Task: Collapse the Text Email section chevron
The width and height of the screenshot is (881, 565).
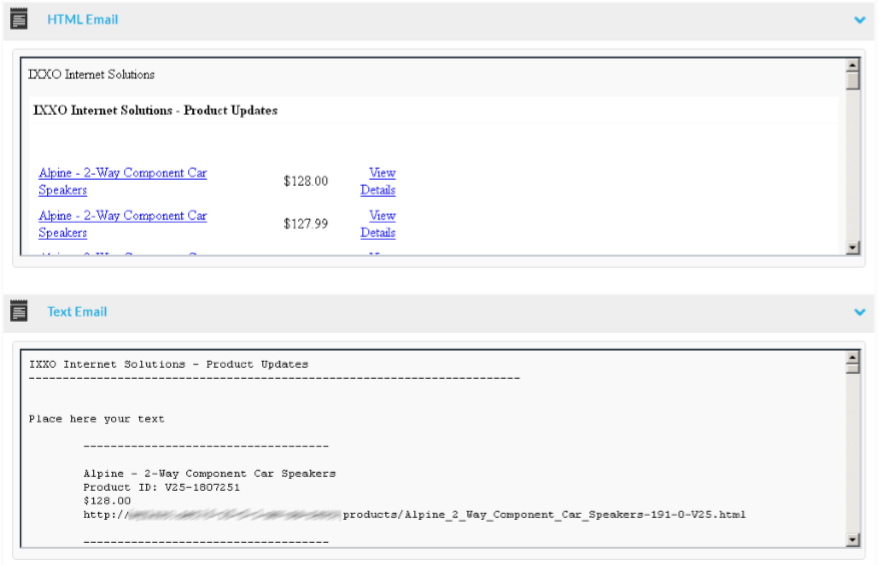Action: tap(859, 312)
